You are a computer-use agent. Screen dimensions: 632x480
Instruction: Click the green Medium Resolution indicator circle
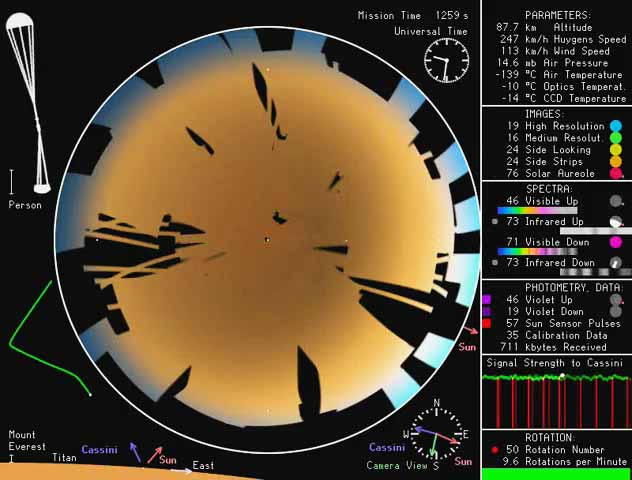[615, 138]
